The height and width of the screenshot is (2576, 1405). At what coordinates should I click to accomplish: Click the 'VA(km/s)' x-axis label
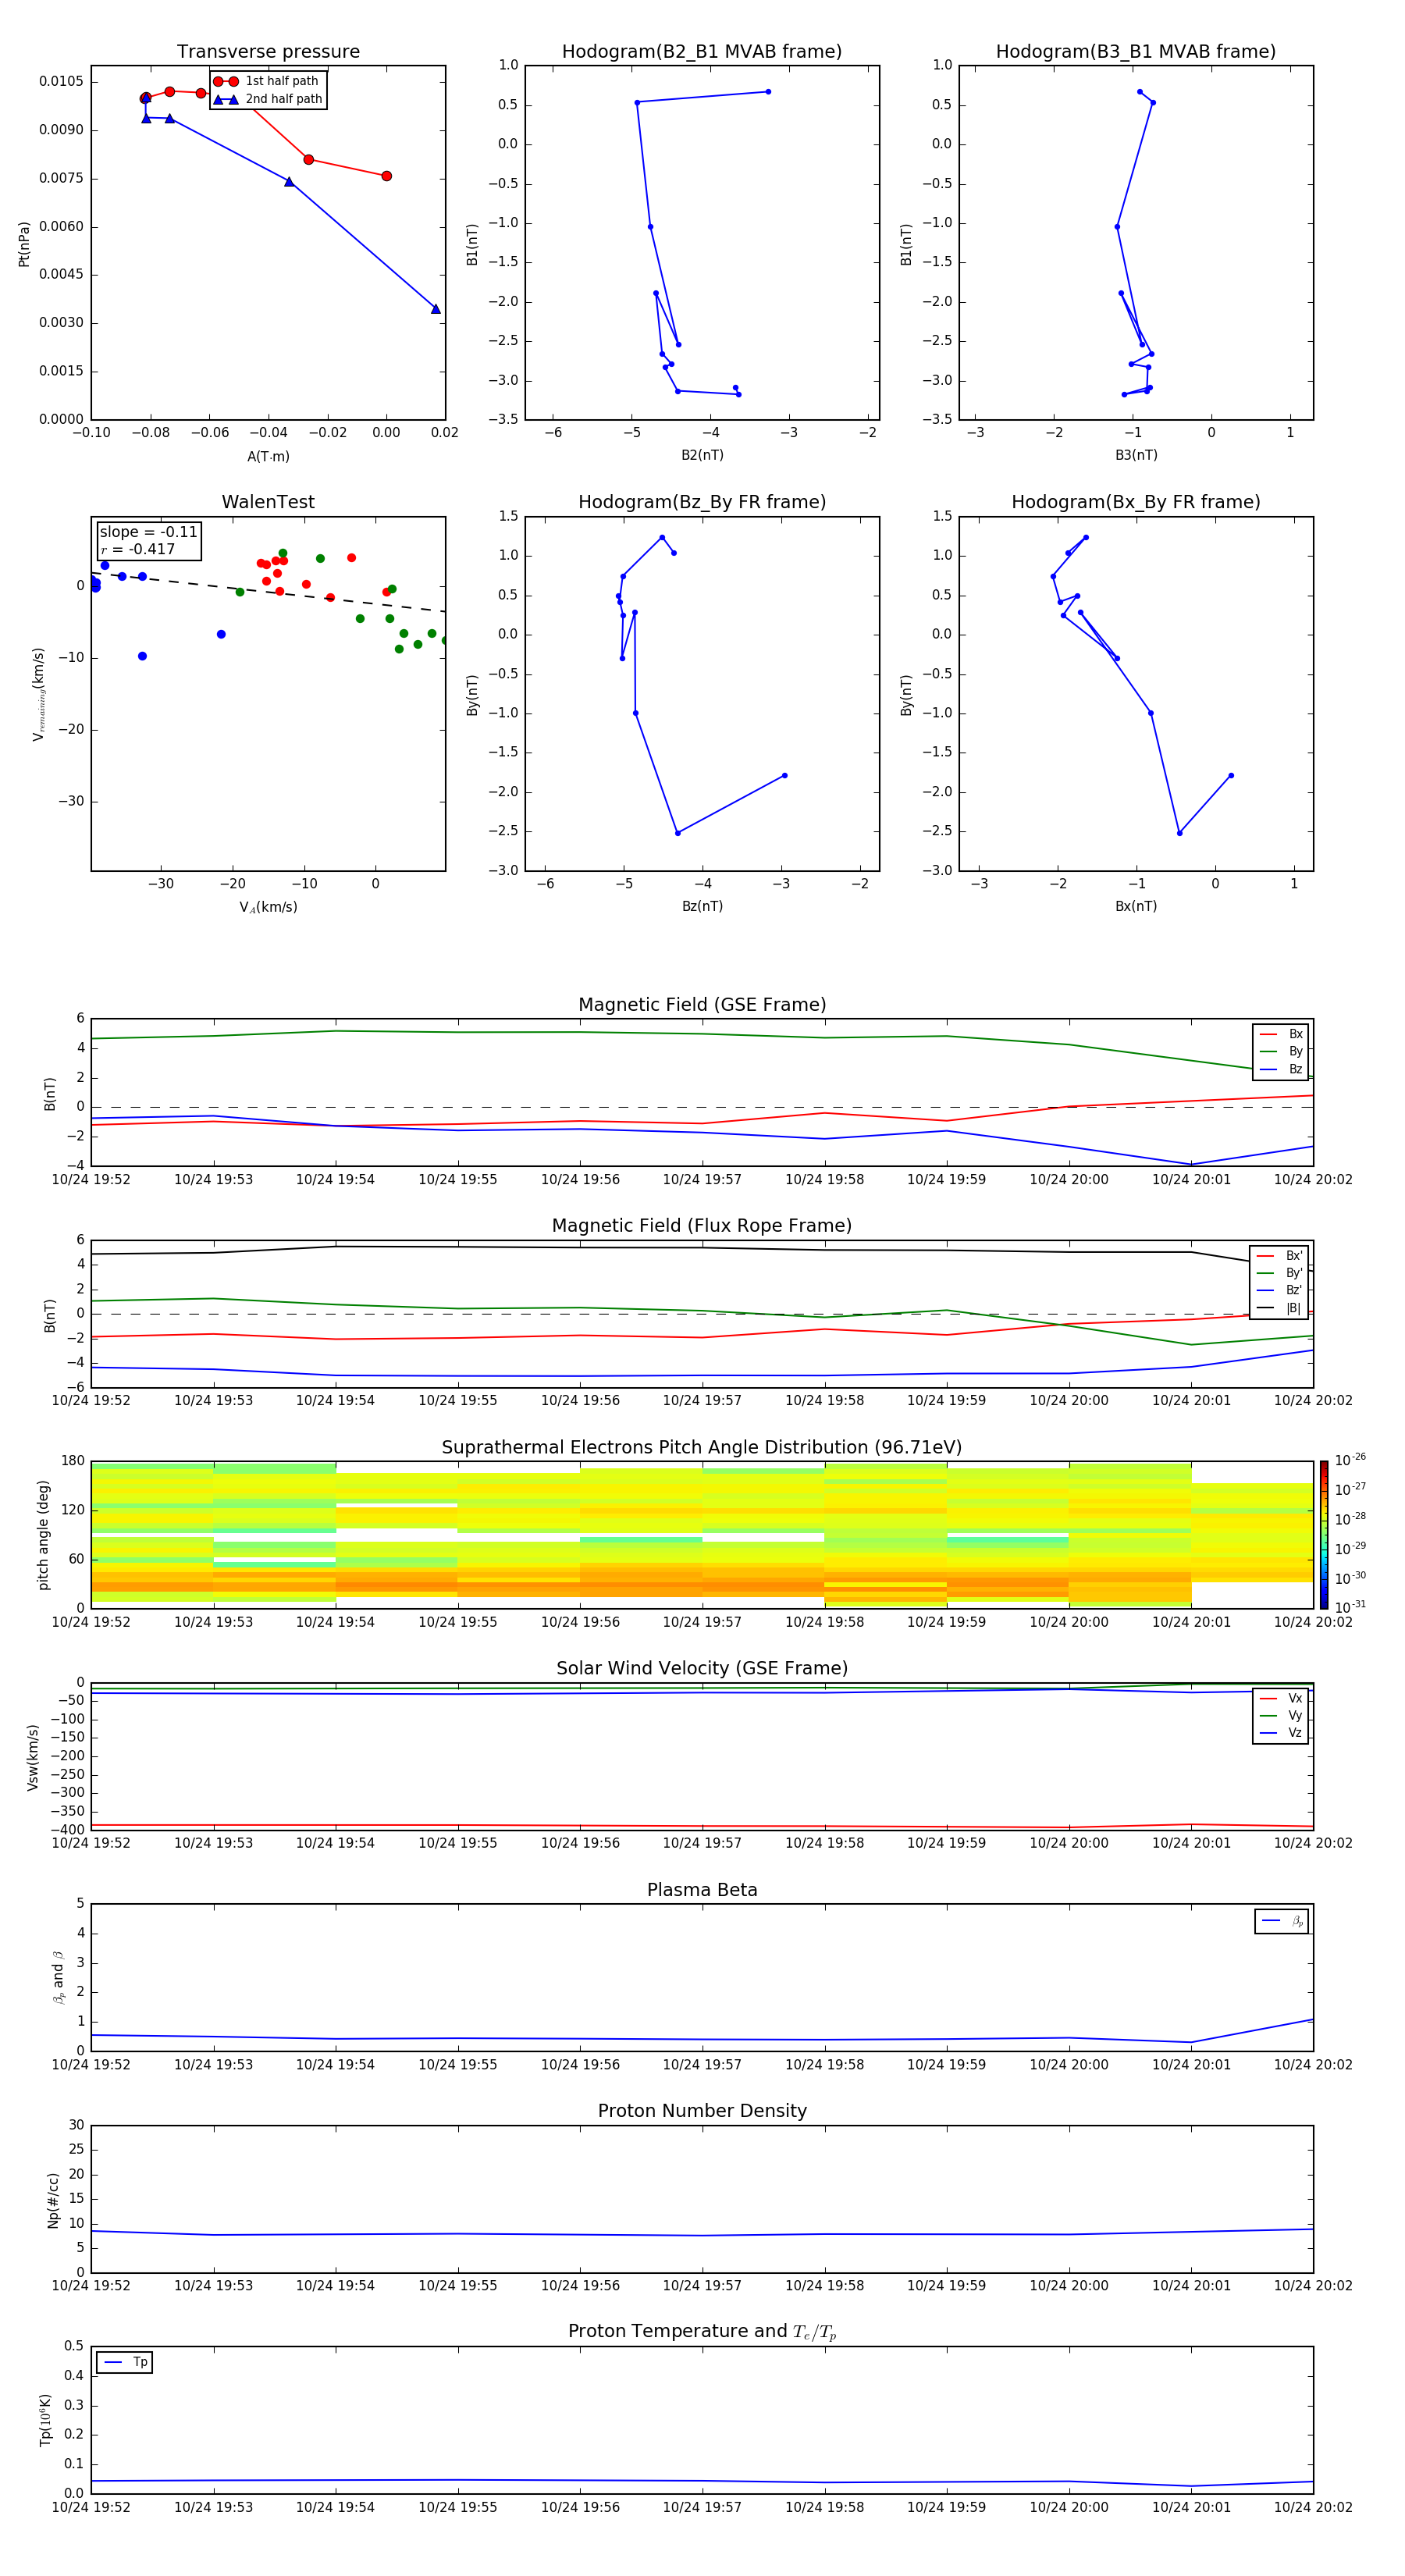(268, 907)
